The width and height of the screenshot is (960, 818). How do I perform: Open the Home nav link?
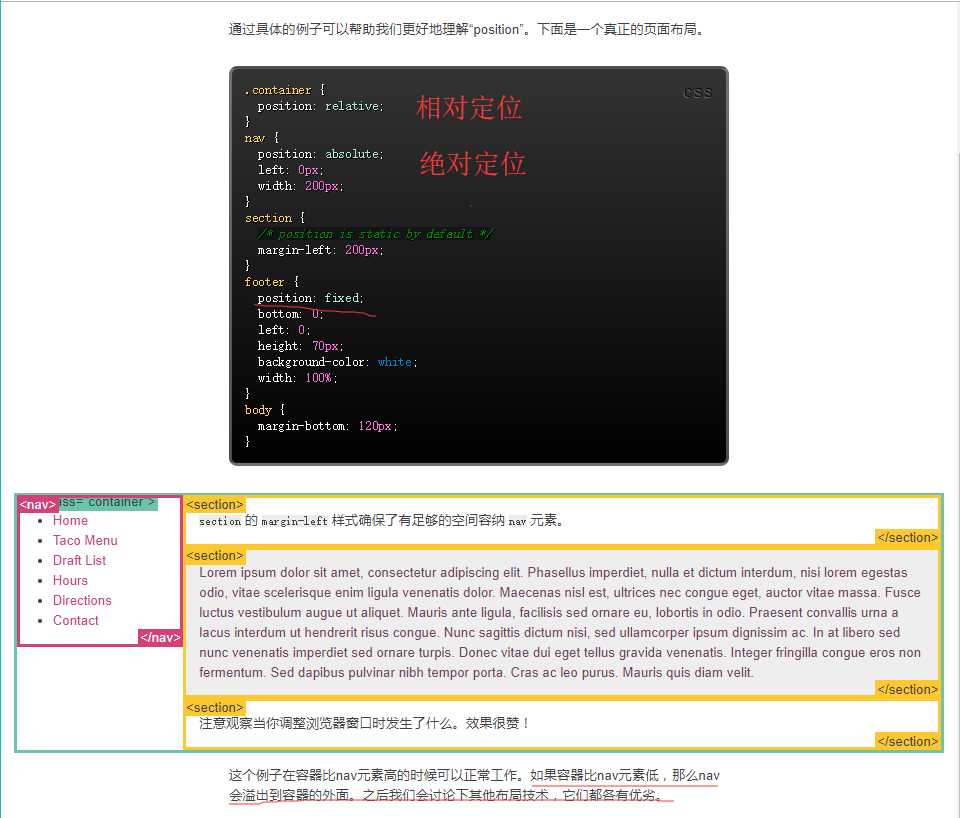(x=70, y=520)
